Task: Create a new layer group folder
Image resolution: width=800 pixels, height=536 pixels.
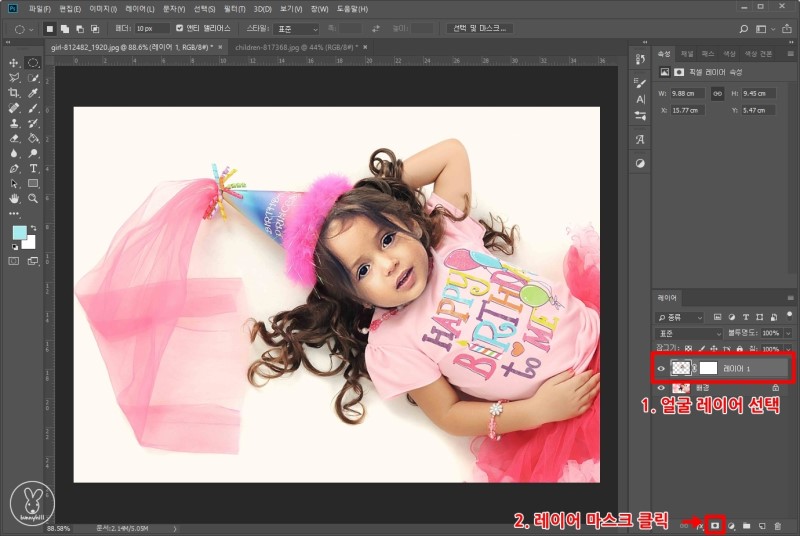Action: tap(746, 524)
